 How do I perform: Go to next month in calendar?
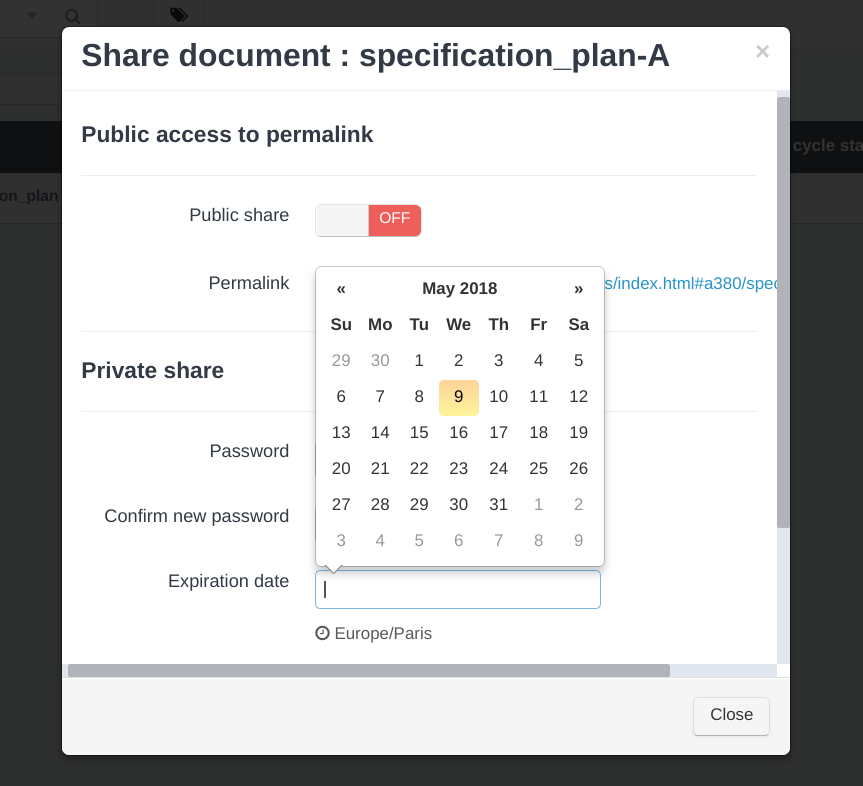click(578, 288)
